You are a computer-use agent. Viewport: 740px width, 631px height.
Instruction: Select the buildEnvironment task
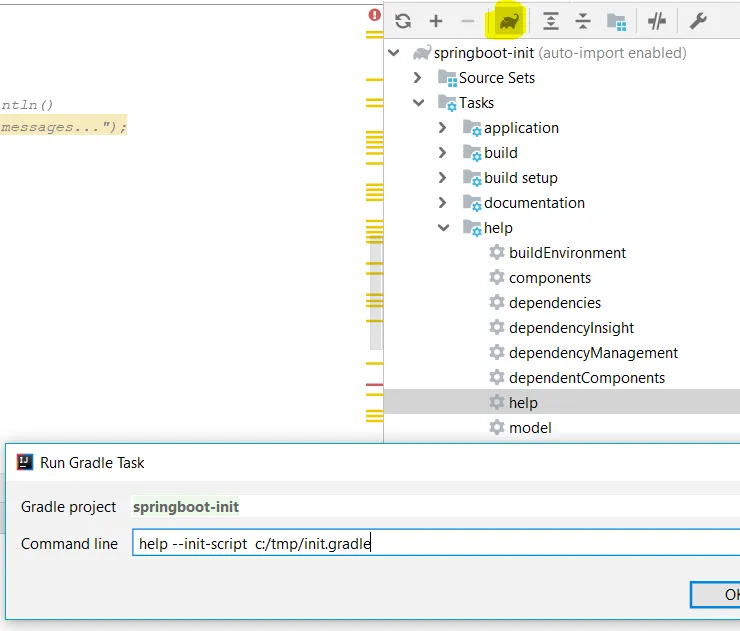(567, 252)
